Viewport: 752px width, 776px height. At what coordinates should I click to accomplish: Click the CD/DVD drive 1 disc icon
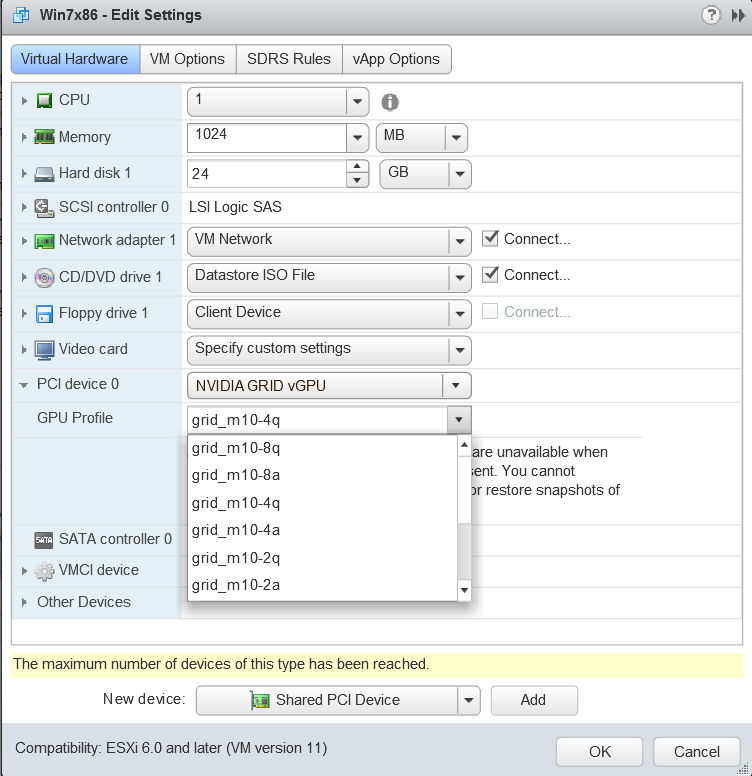[x=45, y=277]
